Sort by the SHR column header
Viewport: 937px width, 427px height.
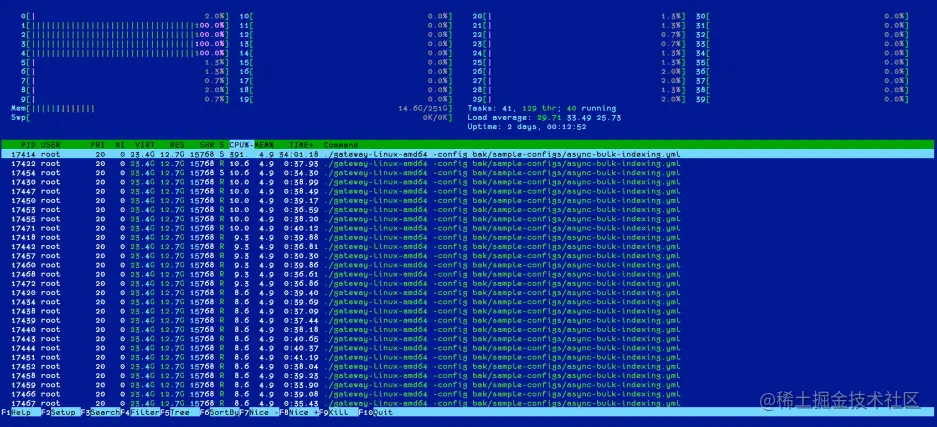(x=207, y=145)
